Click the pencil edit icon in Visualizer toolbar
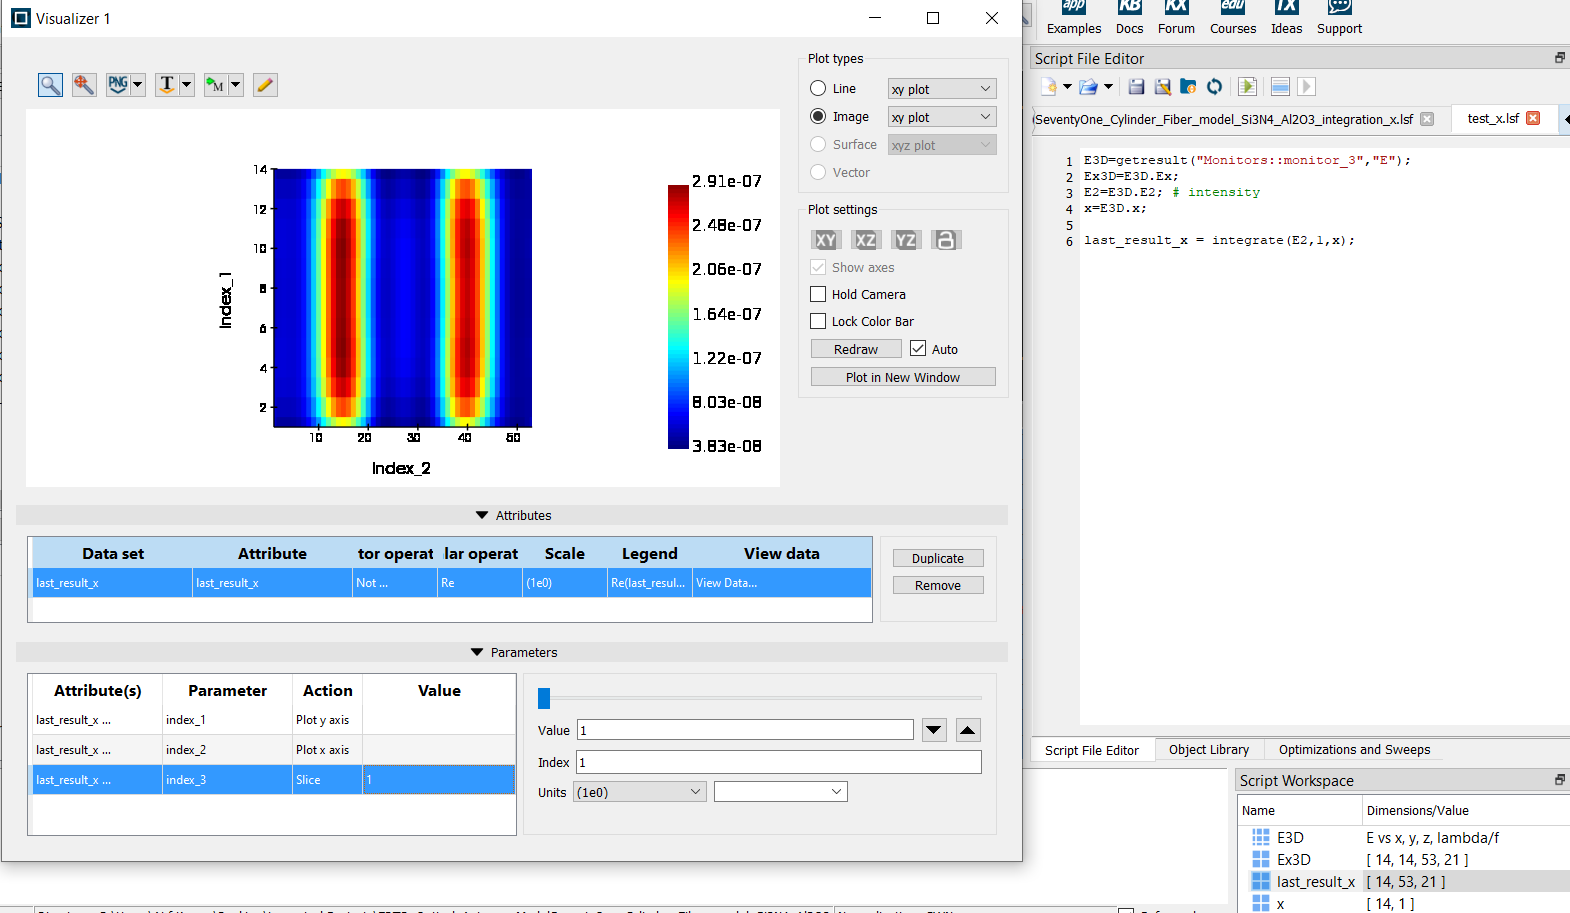Image resolution: width=1570 pixels, height=913 pixels. pyautogui.click(x=265, y=85)
